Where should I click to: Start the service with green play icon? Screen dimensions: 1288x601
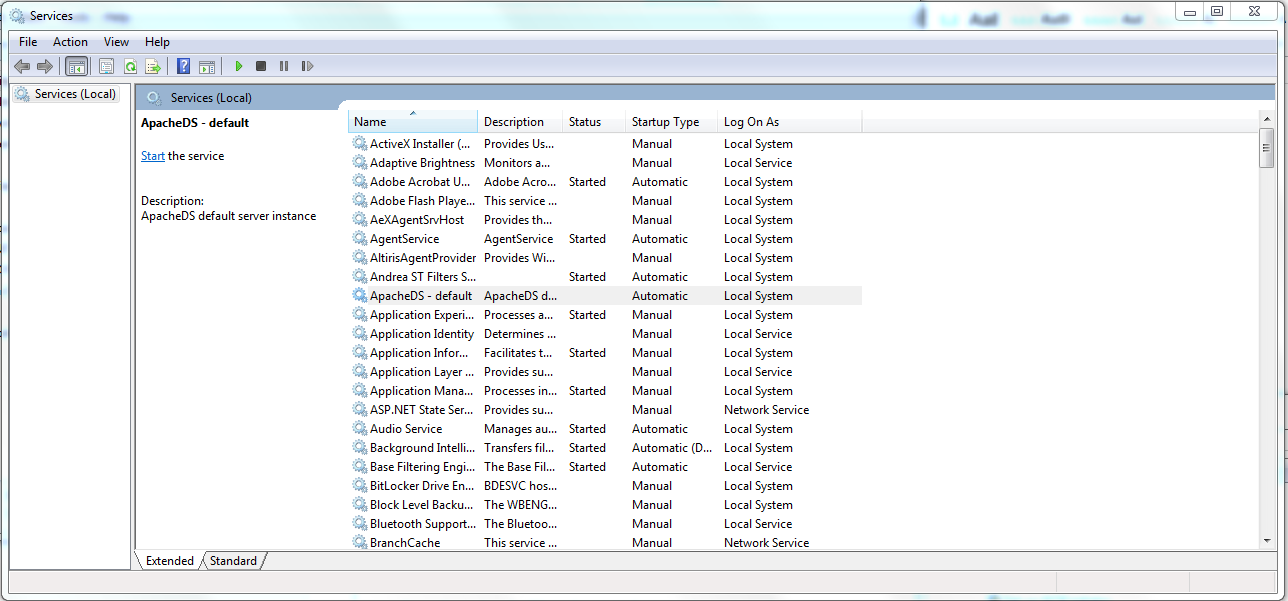pos(238,66)
